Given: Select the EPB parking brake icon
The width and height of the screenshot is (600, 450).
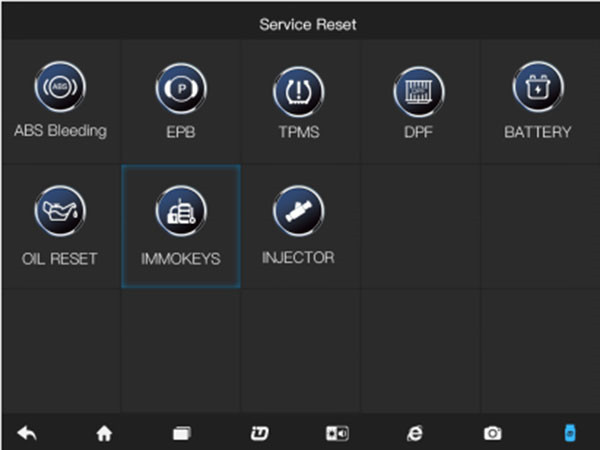Looking at the screenshot, I should (181, 89).
